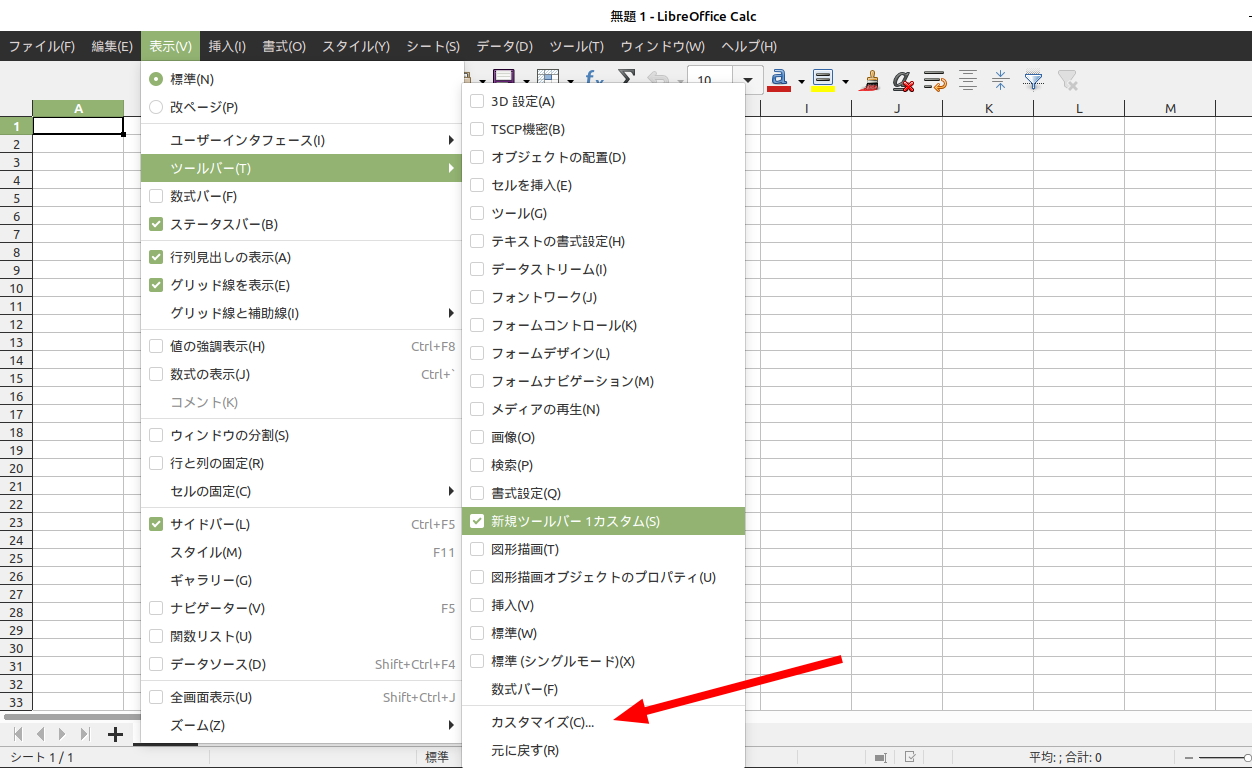
Task: Click the + button to add a sheet
Action: click(x=115, y=734)
